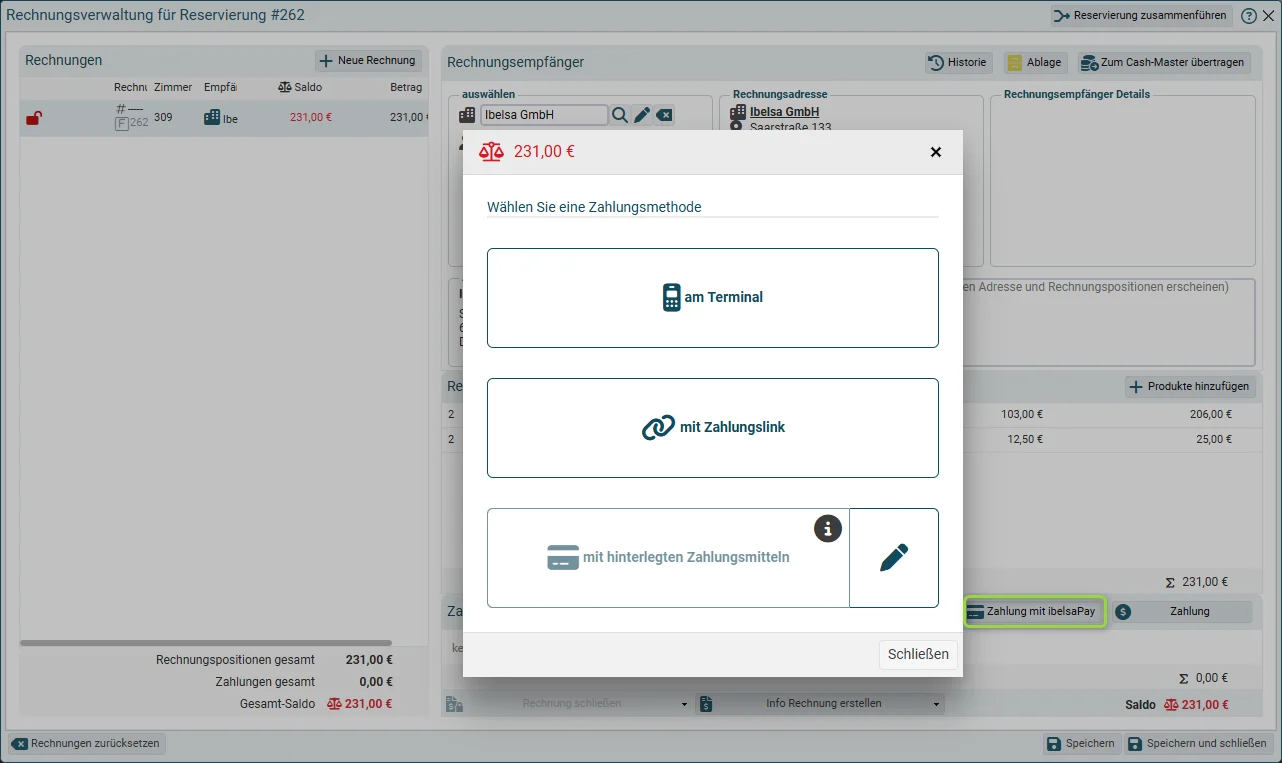Reset invoices with Rechnungen zurücksetzen

point(87,744)
